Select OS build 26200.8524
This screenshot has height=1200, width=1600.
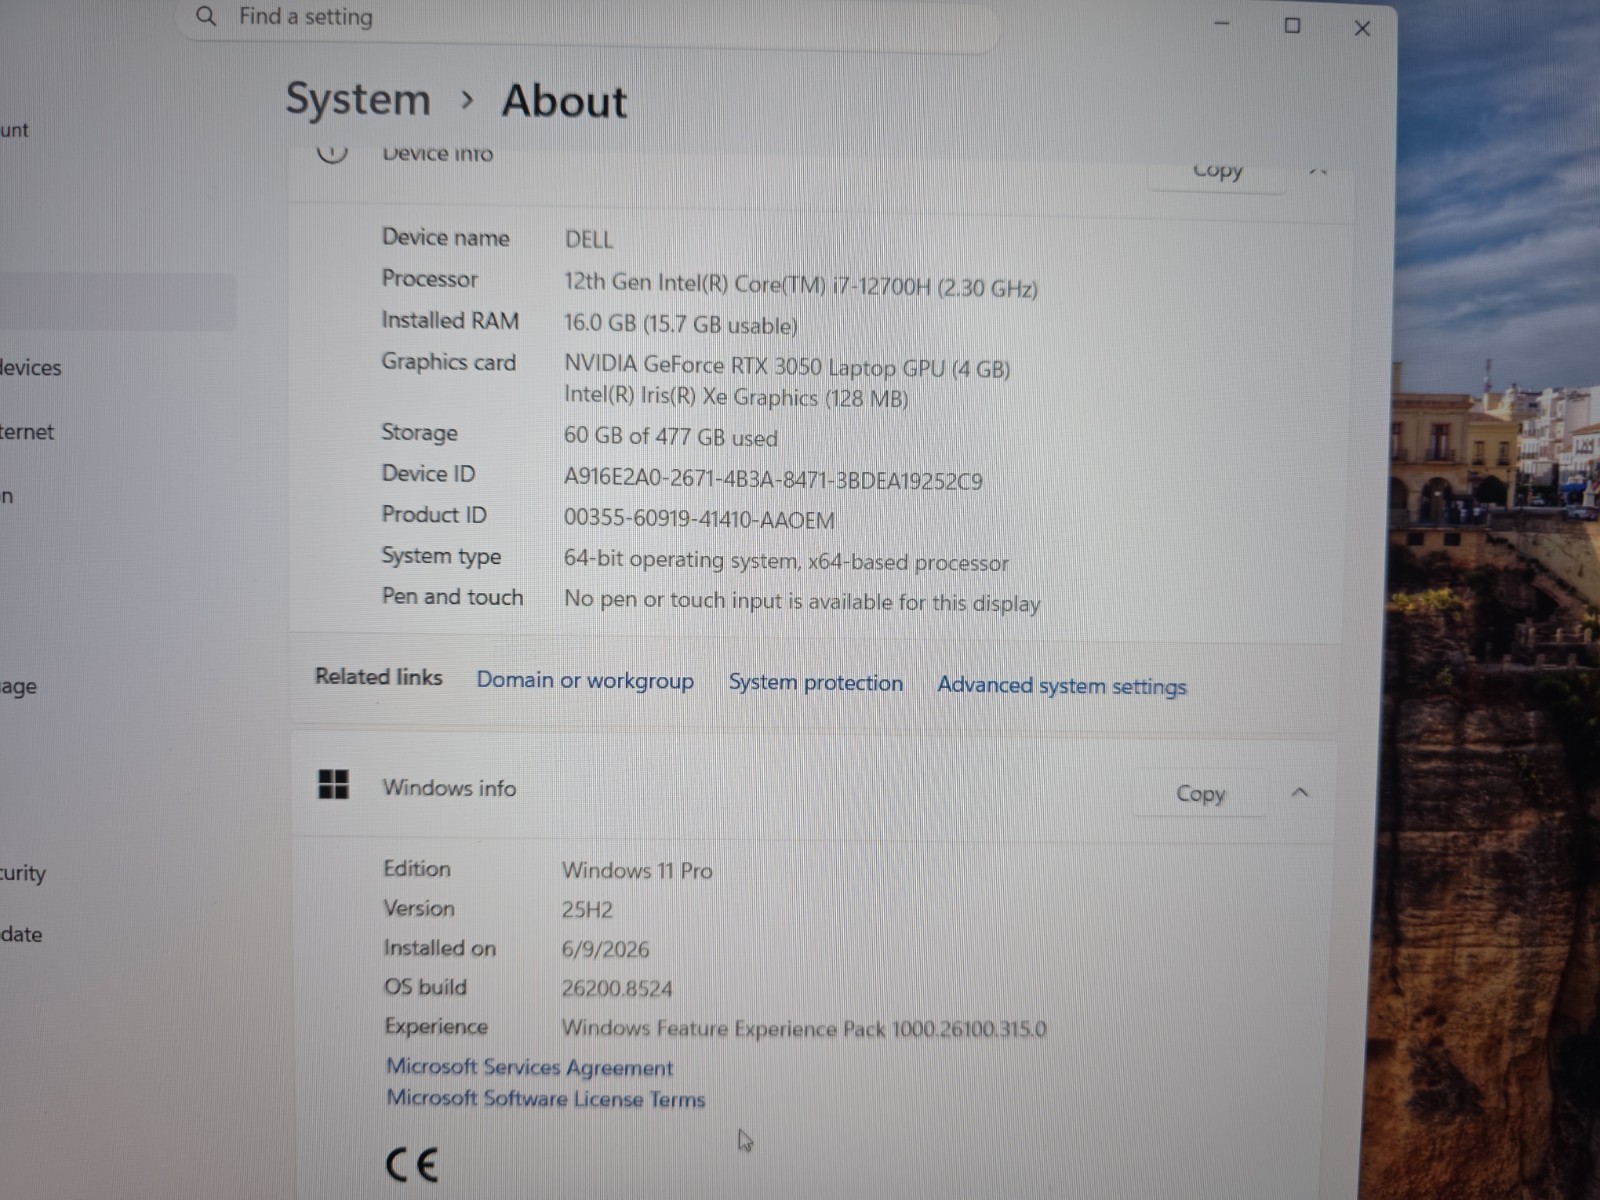tap(617, 989)
